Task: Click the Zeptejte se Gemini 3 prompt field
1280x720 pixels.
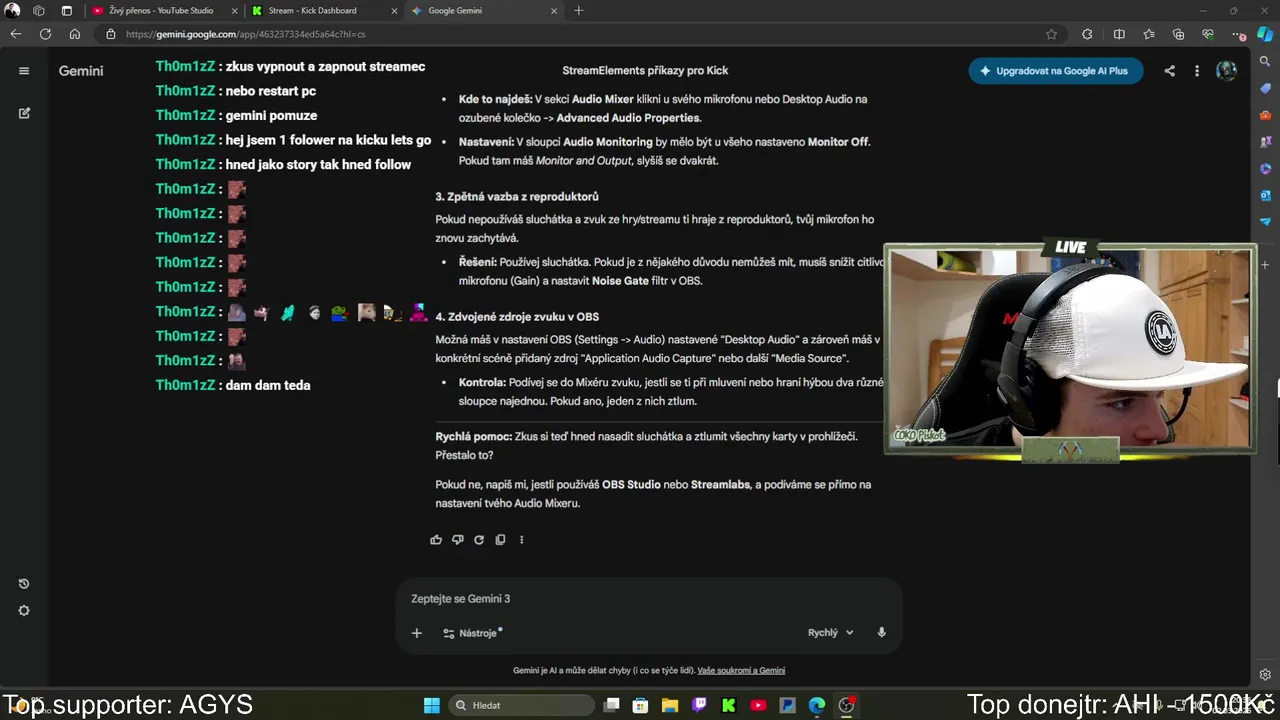Action: (x=648, y=599)
